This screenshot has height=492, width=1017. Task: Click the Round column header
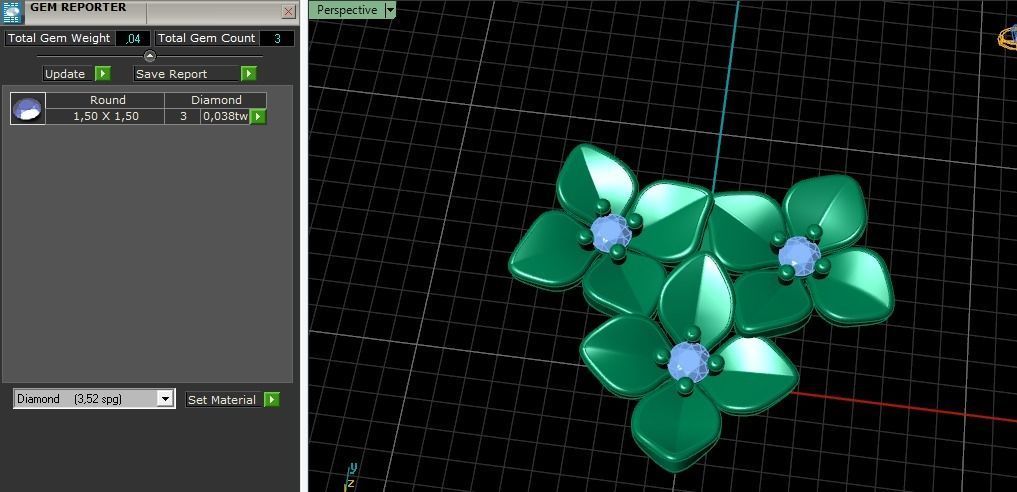(x=107, y=100)
